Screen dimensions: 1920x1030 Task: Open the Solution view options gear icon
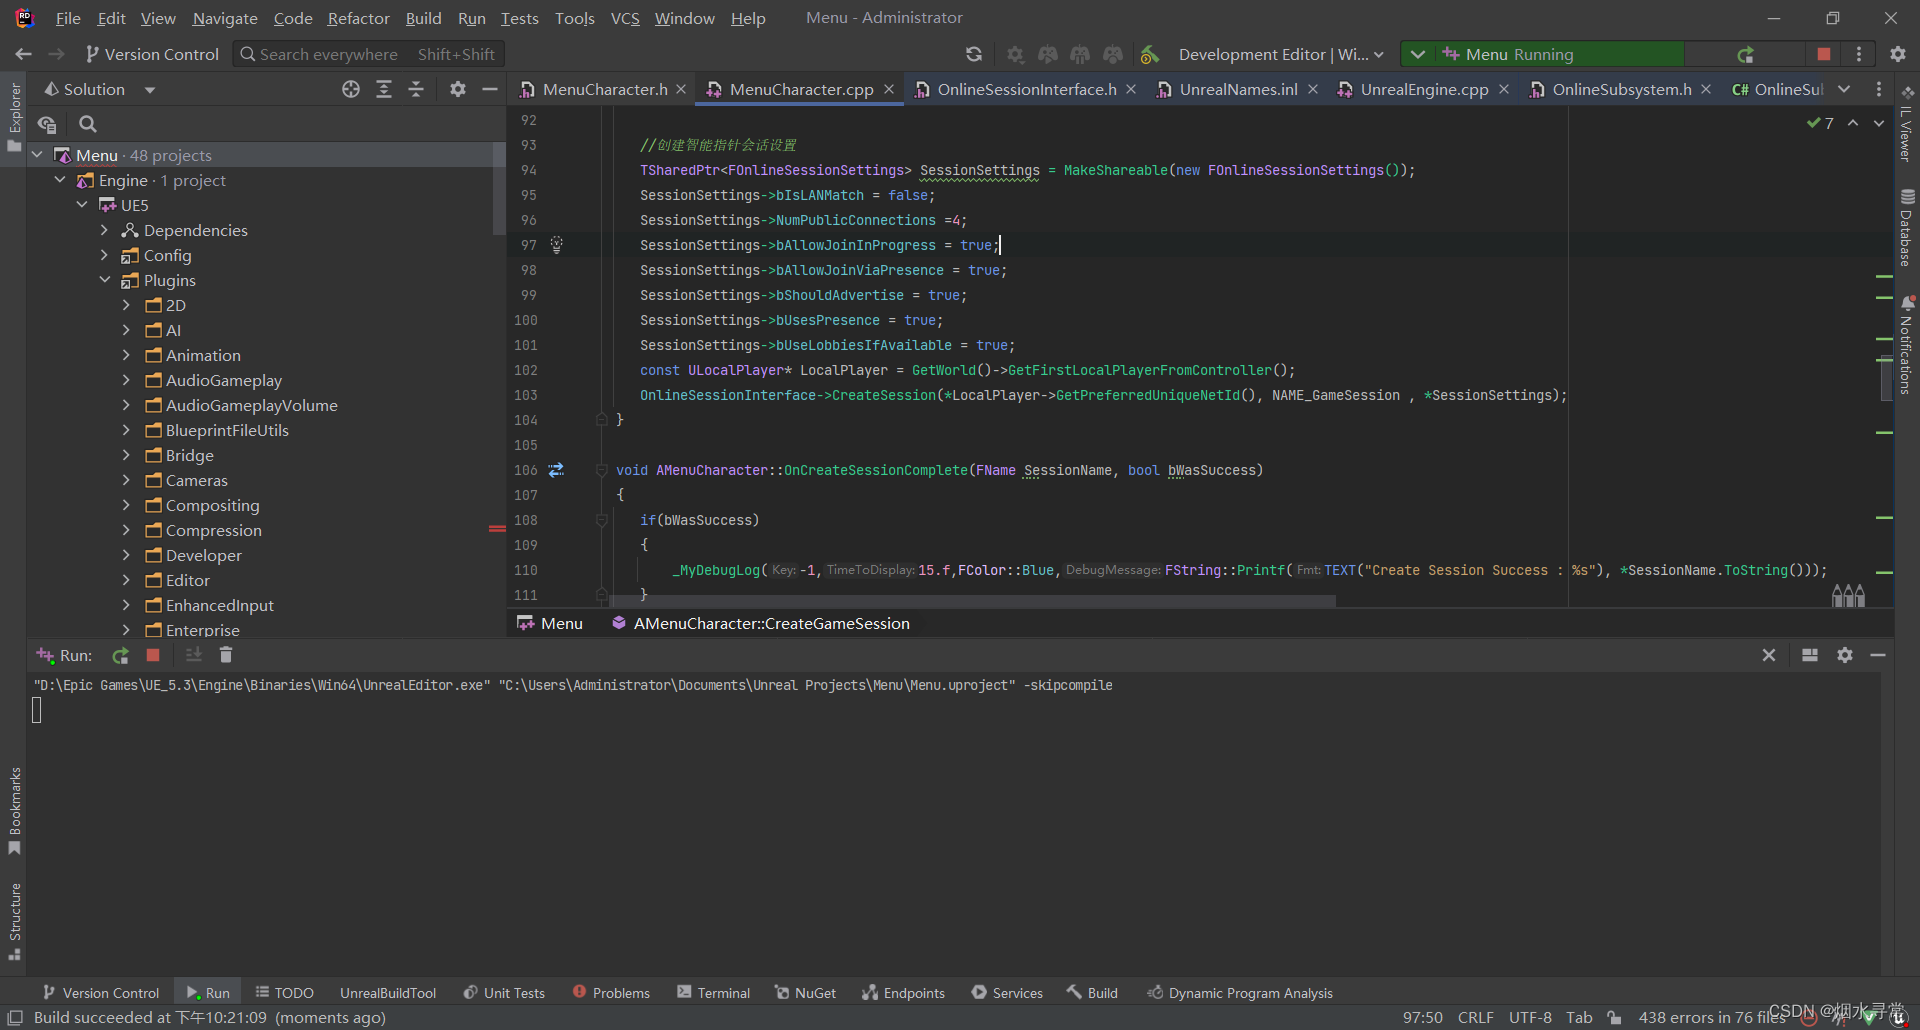click(x=457, y=89)
